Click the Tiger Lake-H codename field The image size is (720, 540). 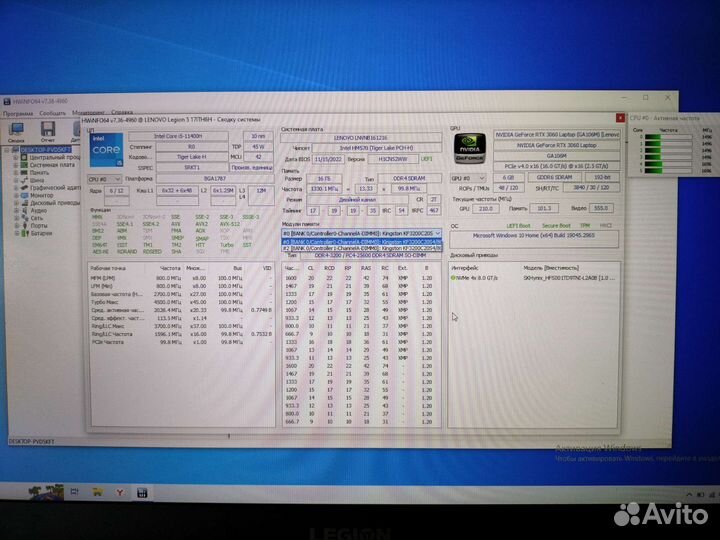(191, 157)
